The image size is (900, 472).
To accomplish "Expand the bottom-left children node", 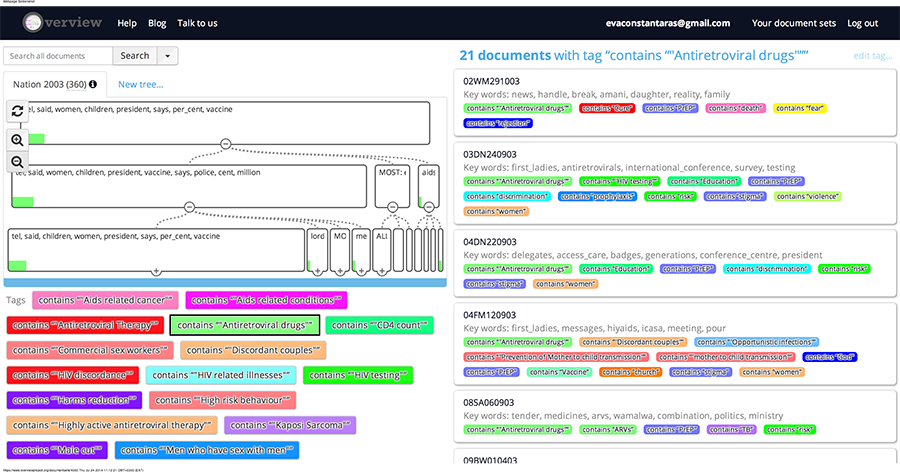I will [x=156, y=271].
